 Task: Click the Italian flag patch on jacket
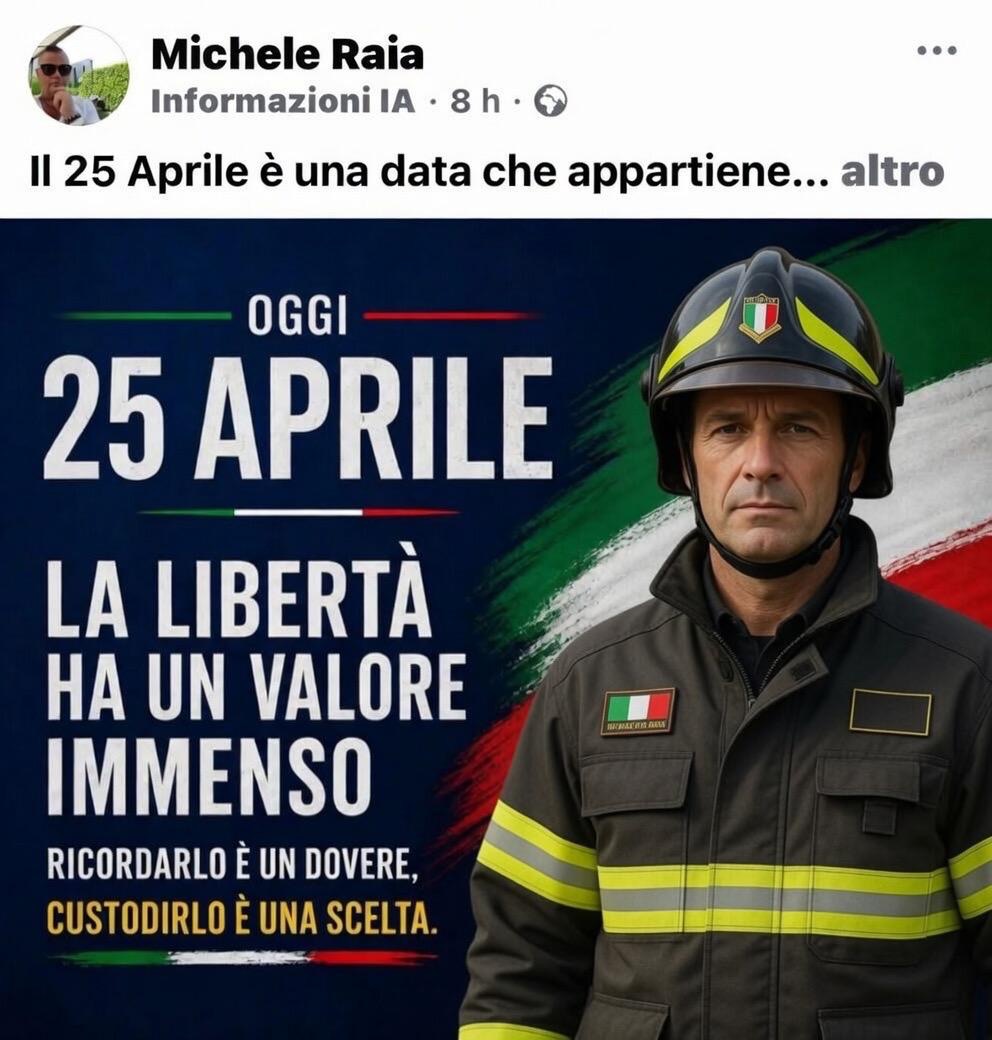(x=639, y=711)
